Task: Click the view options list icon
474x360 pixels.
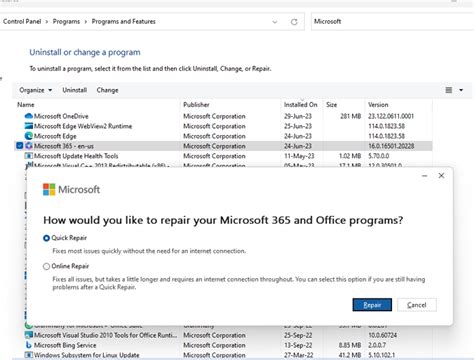Action: [449, 90]
